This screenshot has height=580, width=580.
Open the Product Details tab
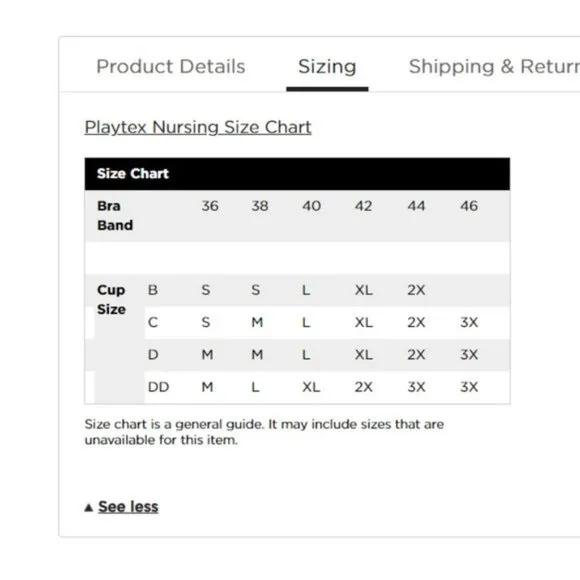click(171, 67)
